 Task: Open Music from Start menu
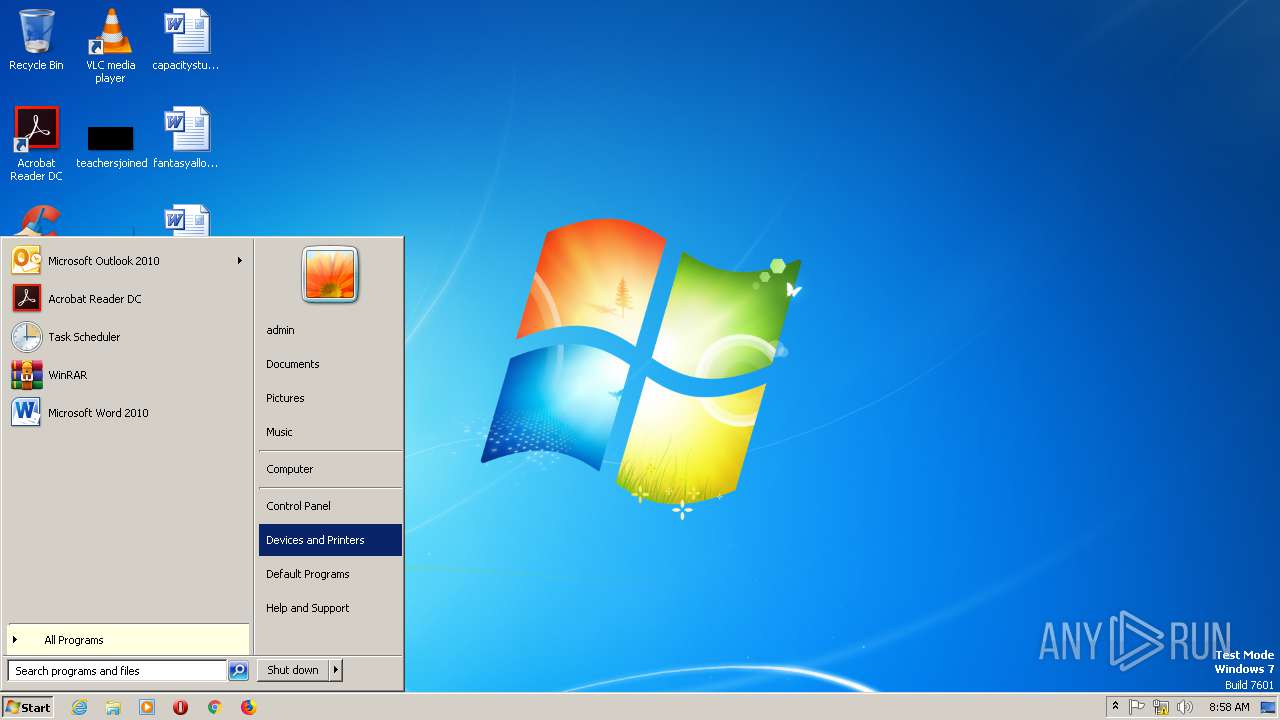click(330, 432)
